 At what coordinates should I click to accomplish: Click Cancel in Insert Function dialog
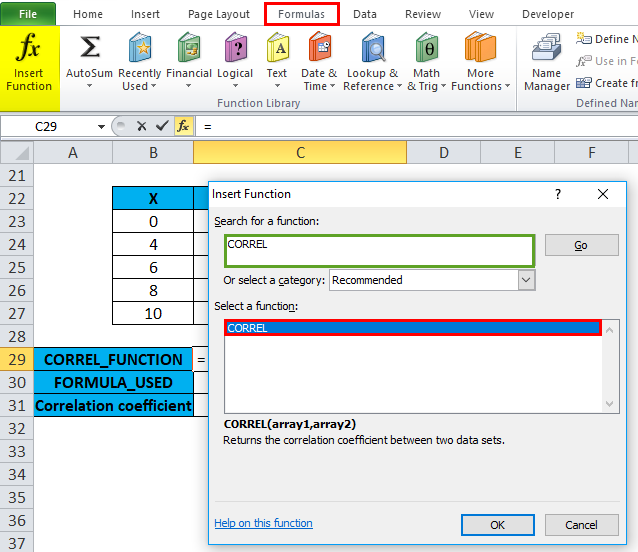tap(581, 525)
